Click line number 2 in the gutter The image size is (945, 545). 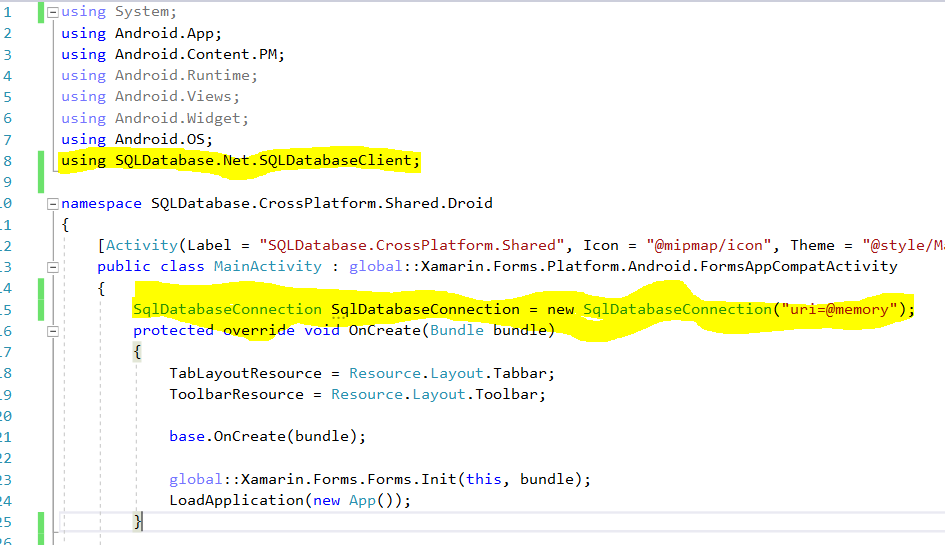coord(6,33)
